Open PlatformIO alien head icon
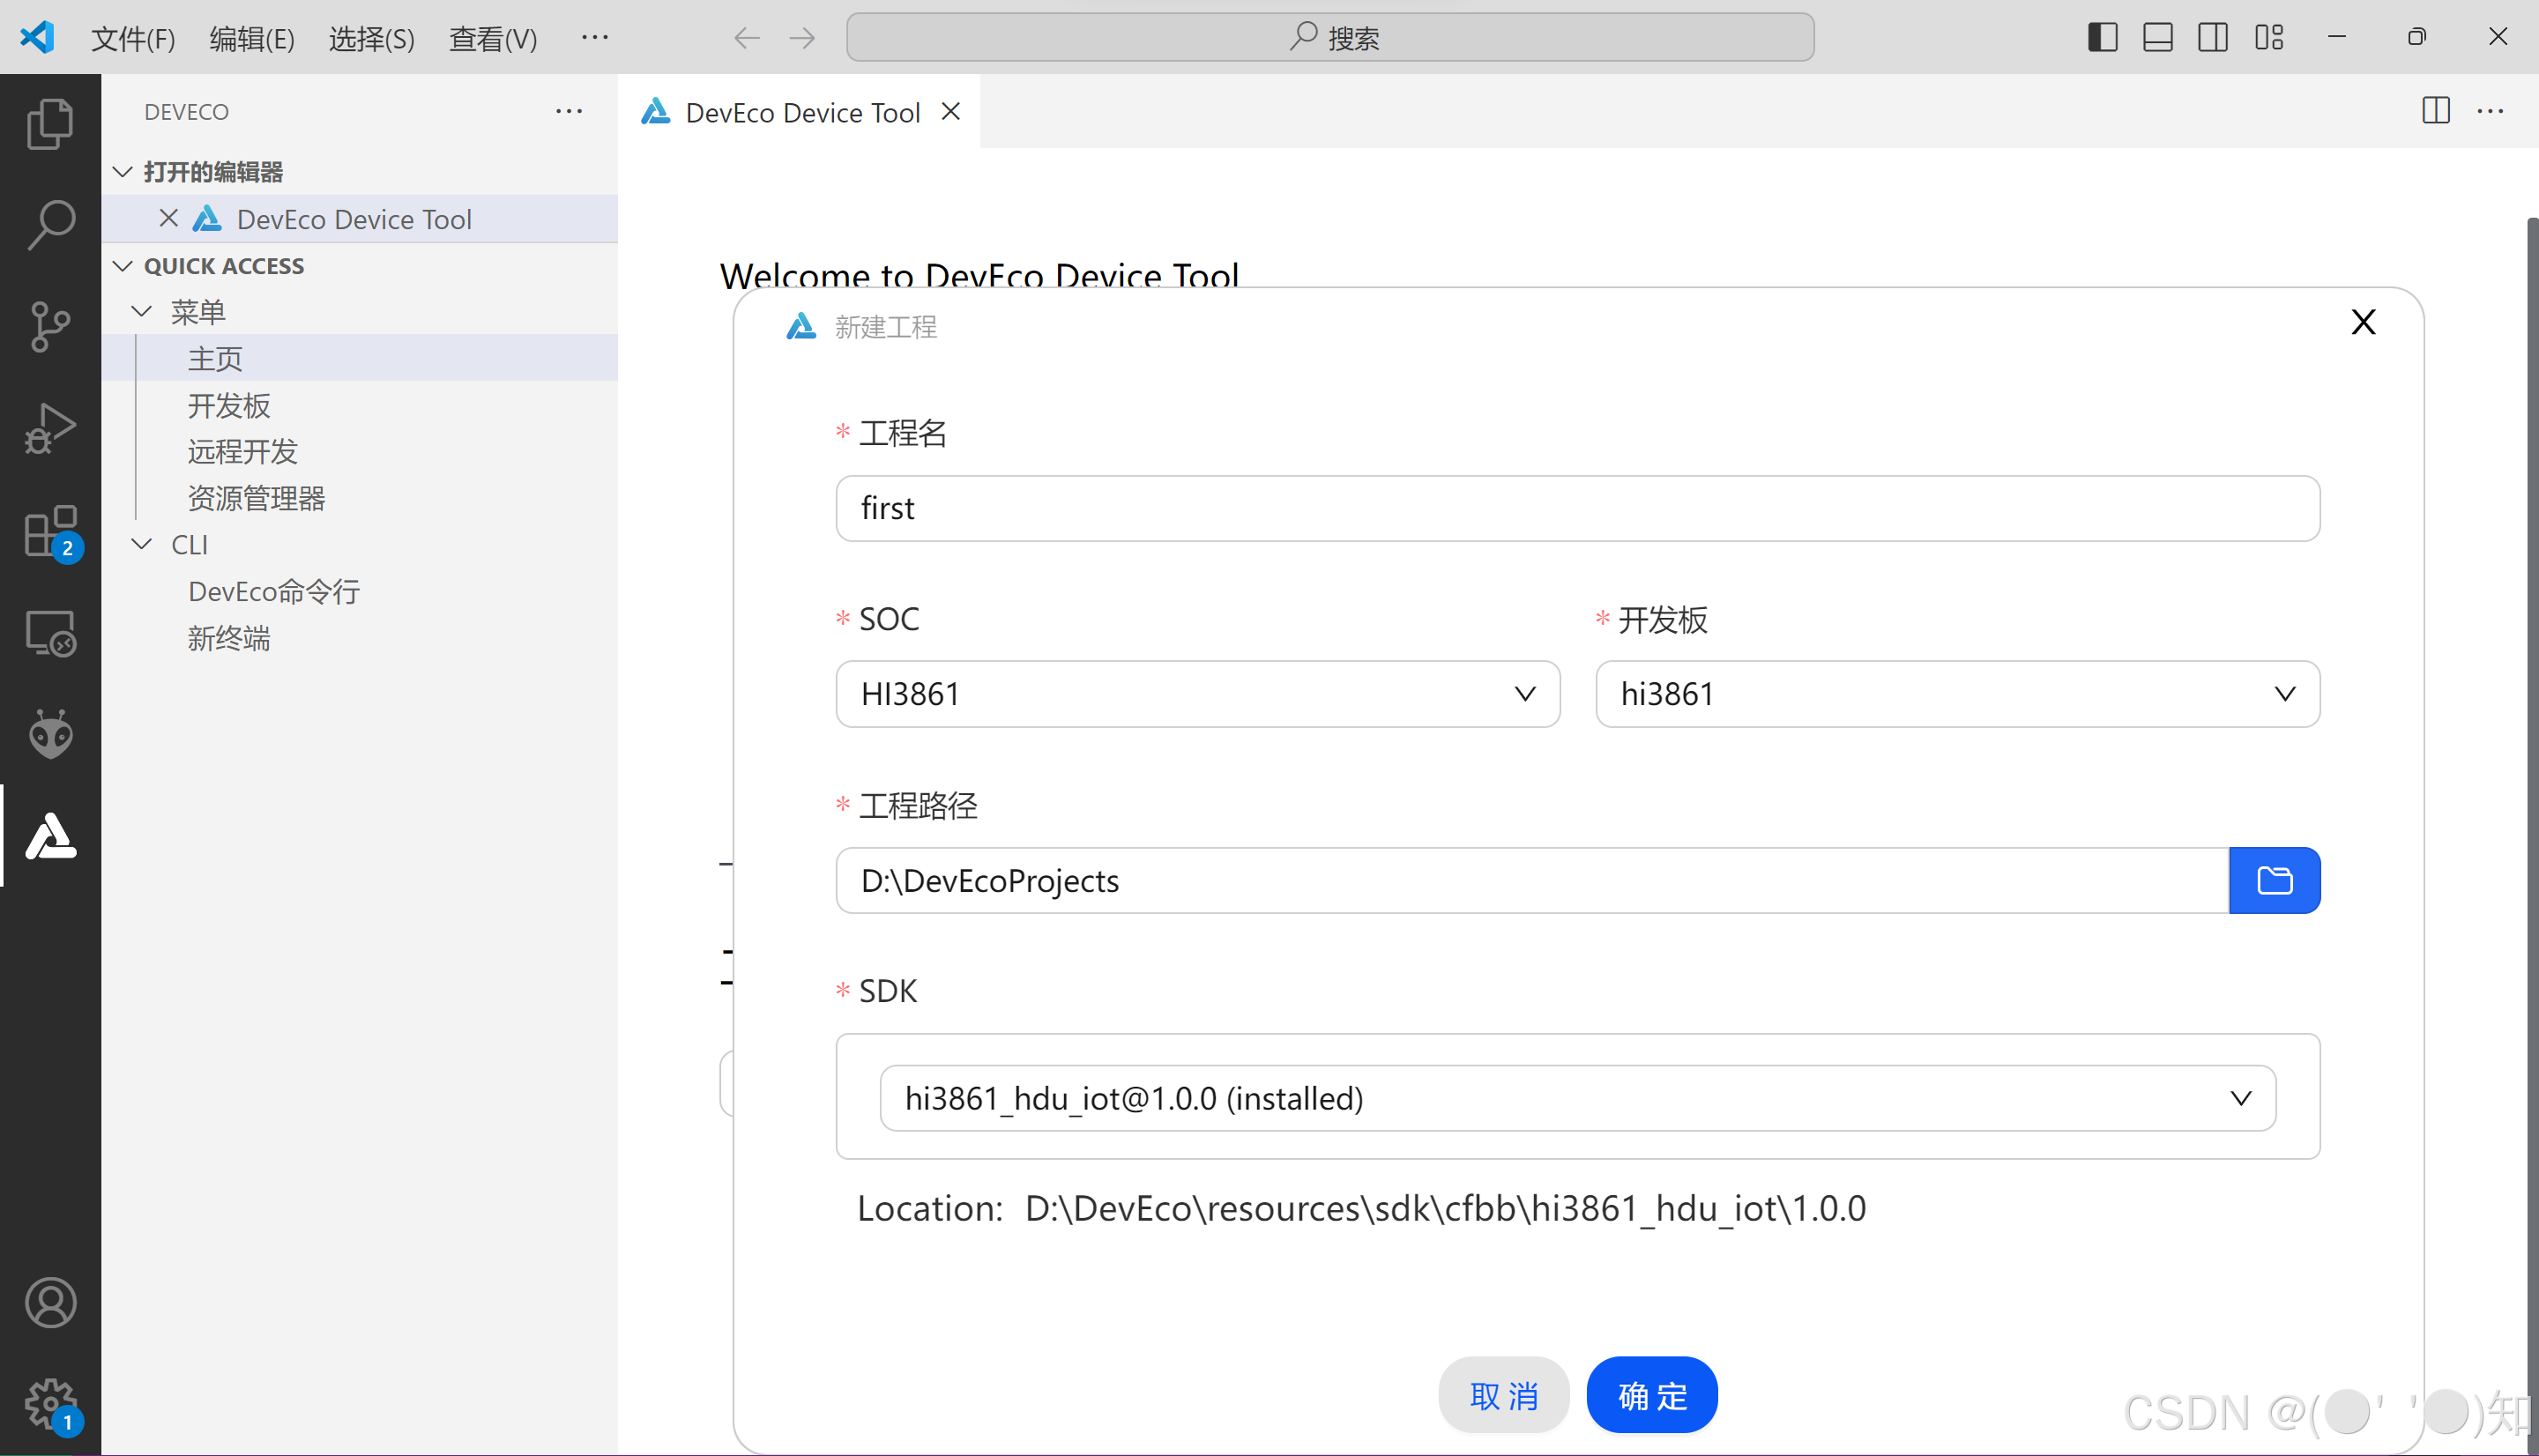This screenshot has width=2539, height=1456. click(x=50, y=735)
